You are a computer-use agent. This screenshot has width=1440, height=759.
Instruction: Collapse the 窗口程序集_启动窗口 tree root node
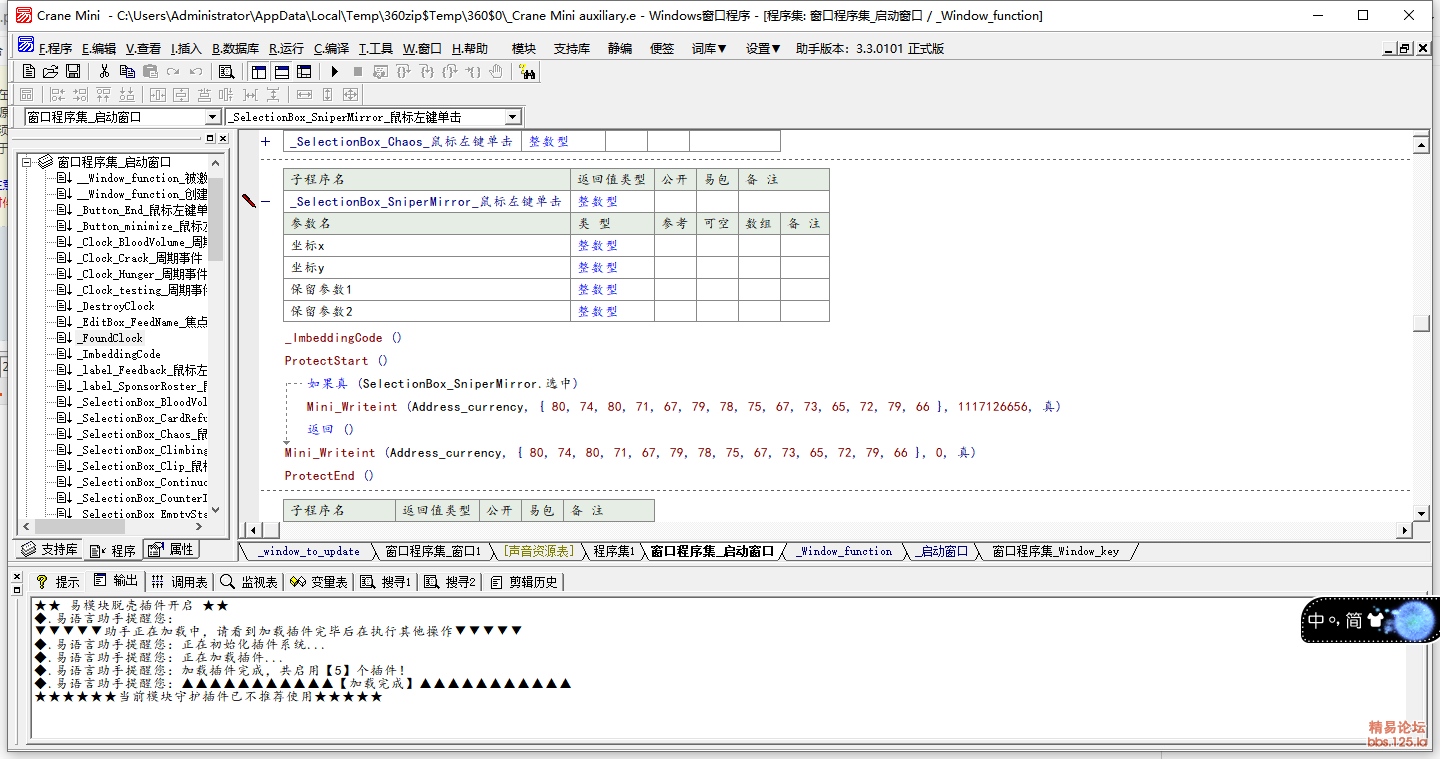coord(27,162)
